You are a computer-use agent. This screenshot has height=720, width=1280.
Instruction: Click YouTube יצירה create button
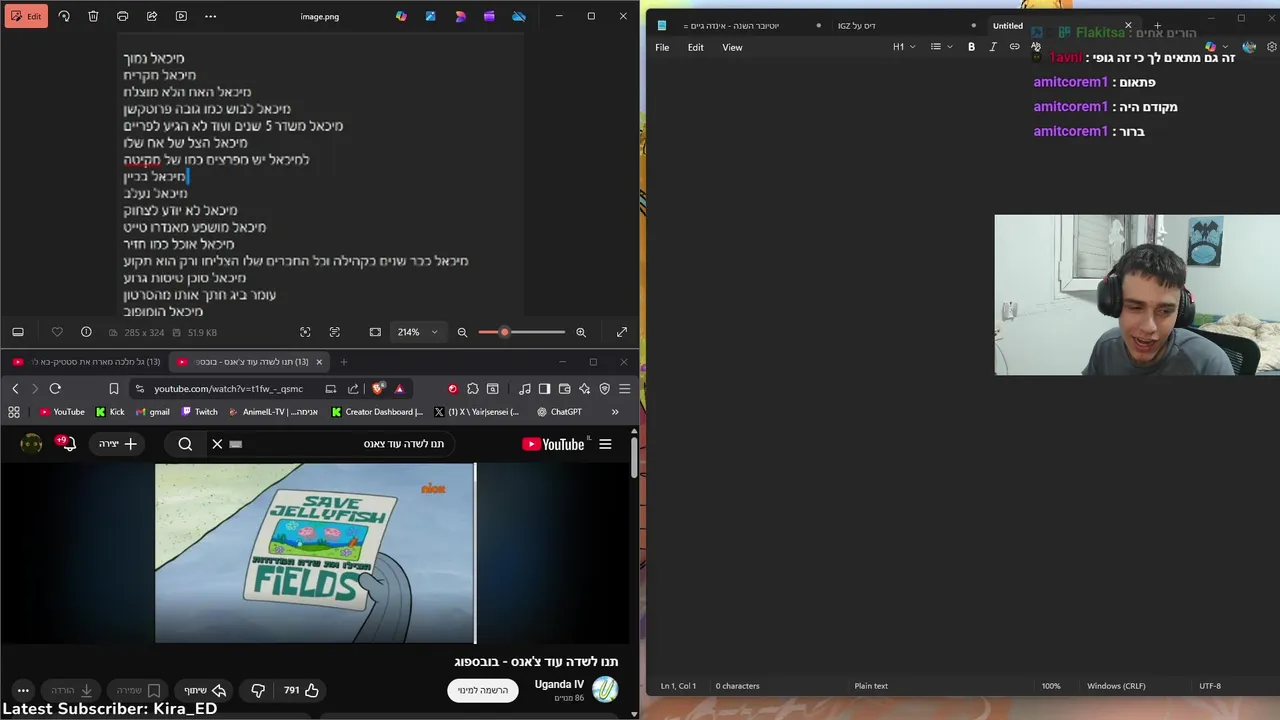[118, 444]
